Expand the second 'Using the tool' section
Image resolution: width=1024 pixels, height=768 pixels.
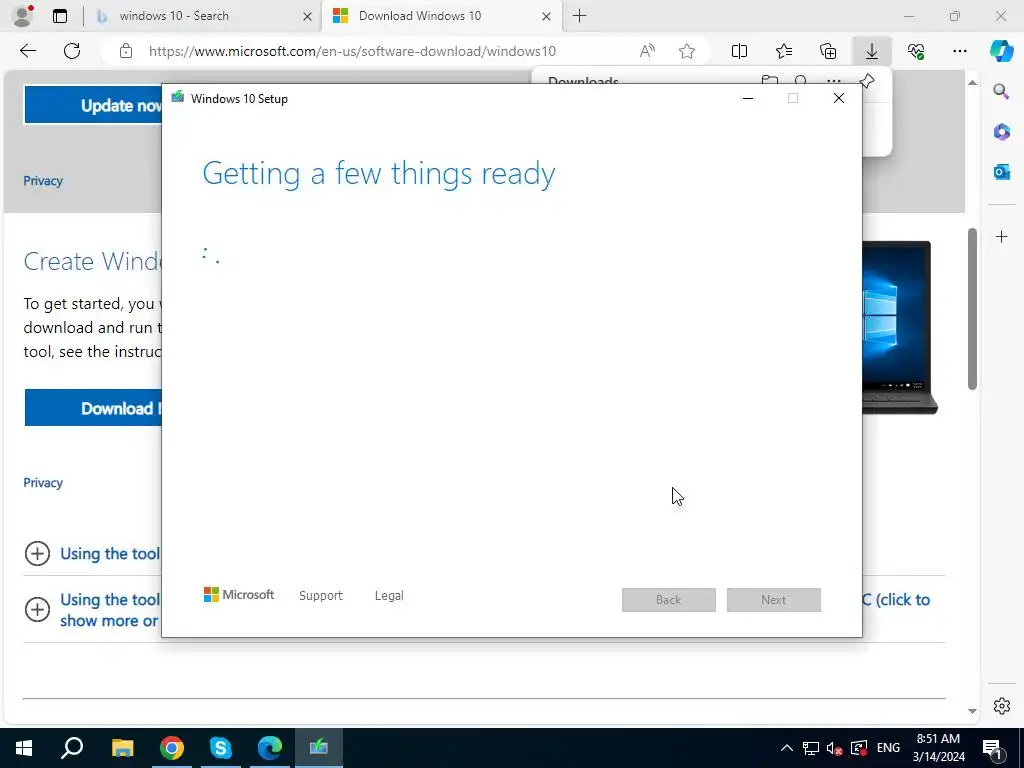37,609
